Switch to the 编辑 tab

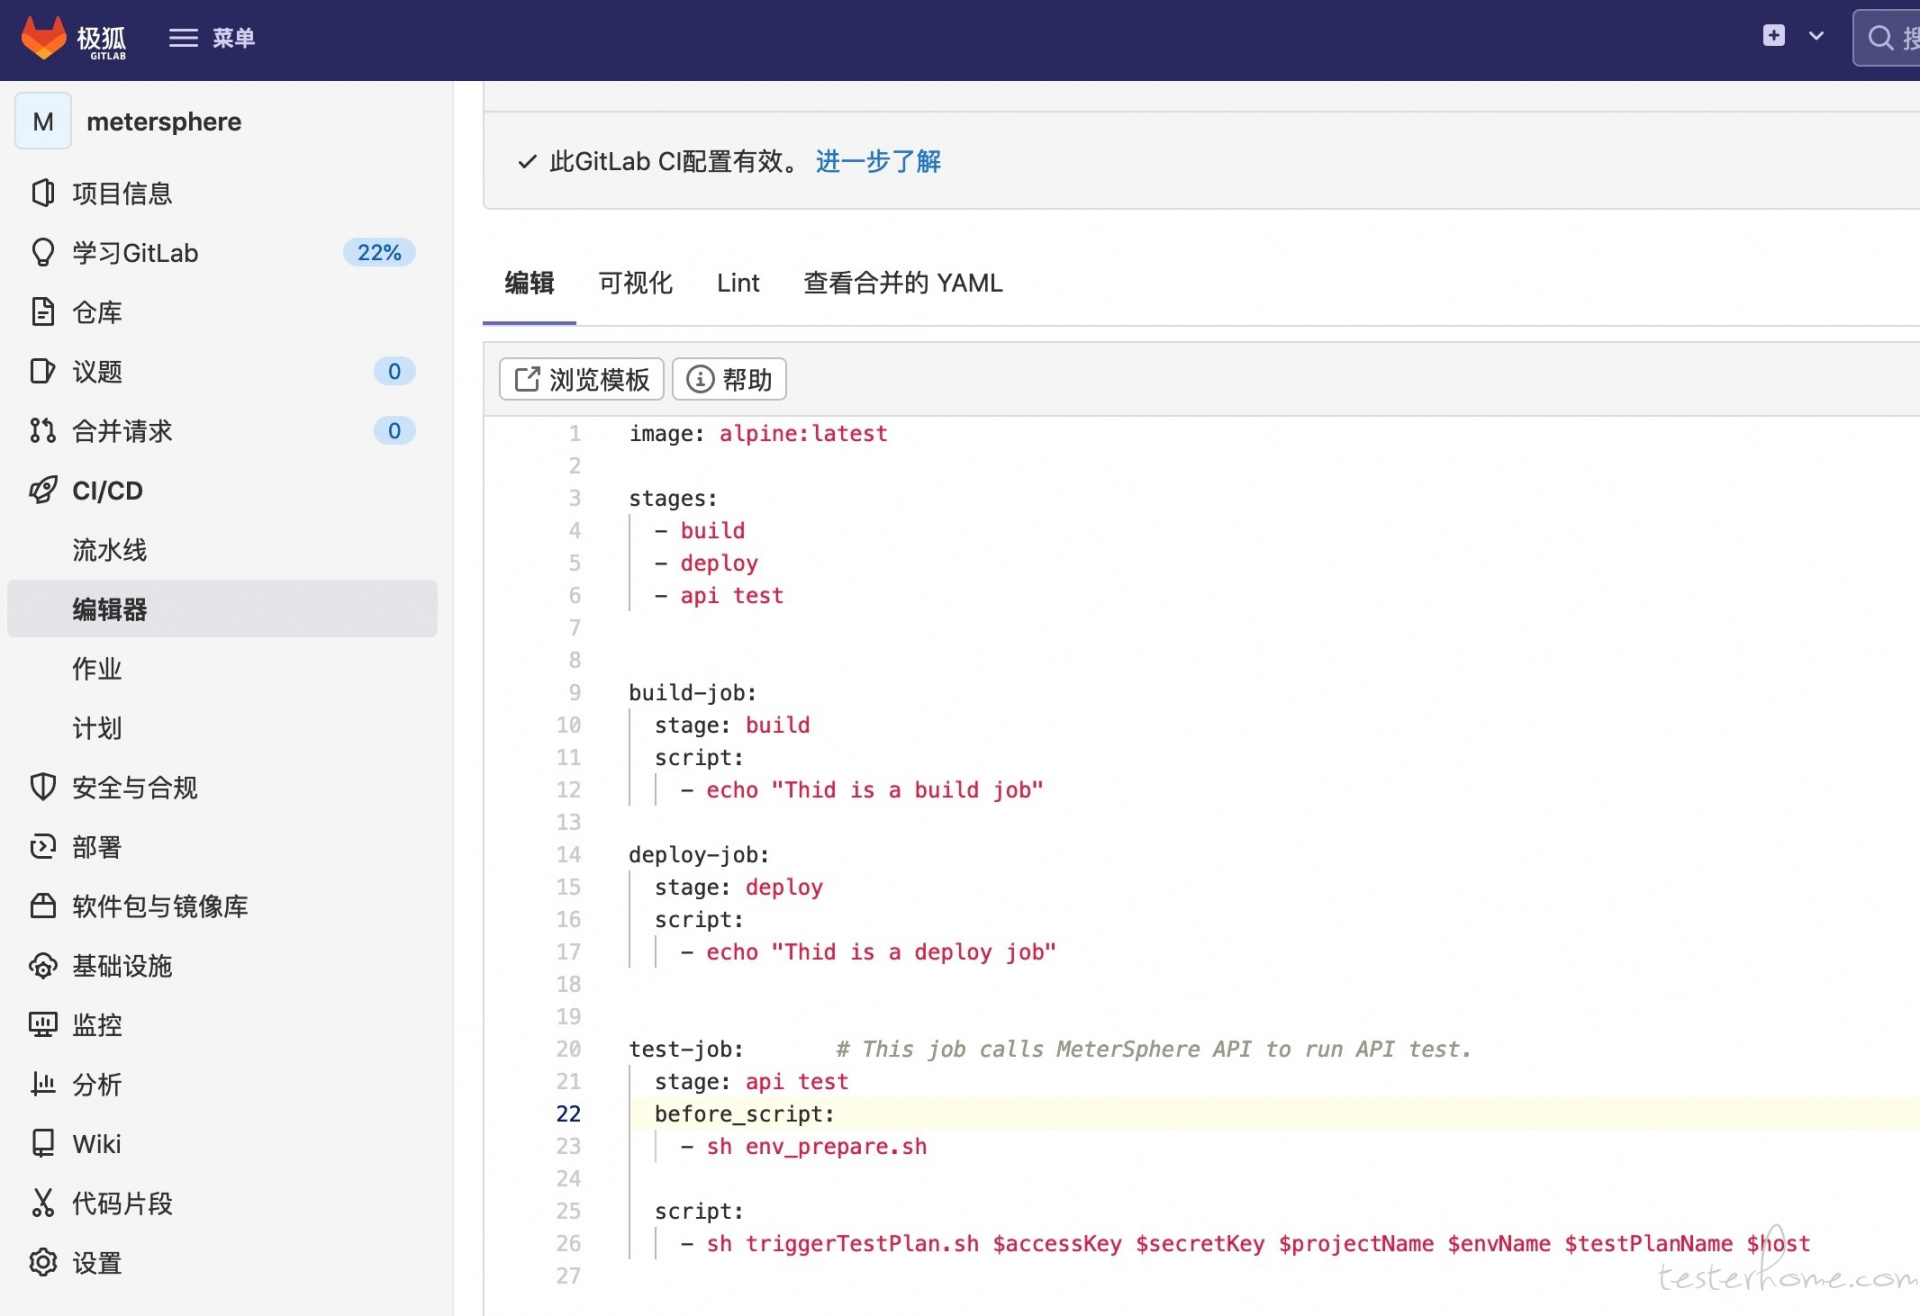(529, 283)
